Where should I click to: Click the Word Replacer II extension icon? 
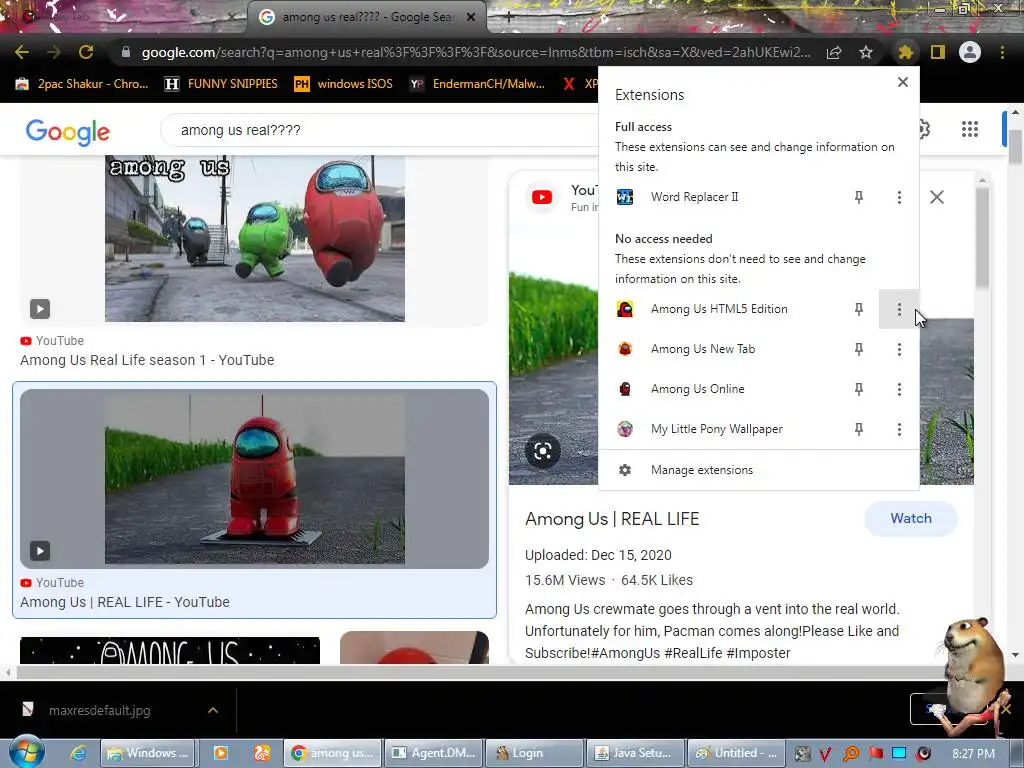pyautogui.click(x=625, y=197)
